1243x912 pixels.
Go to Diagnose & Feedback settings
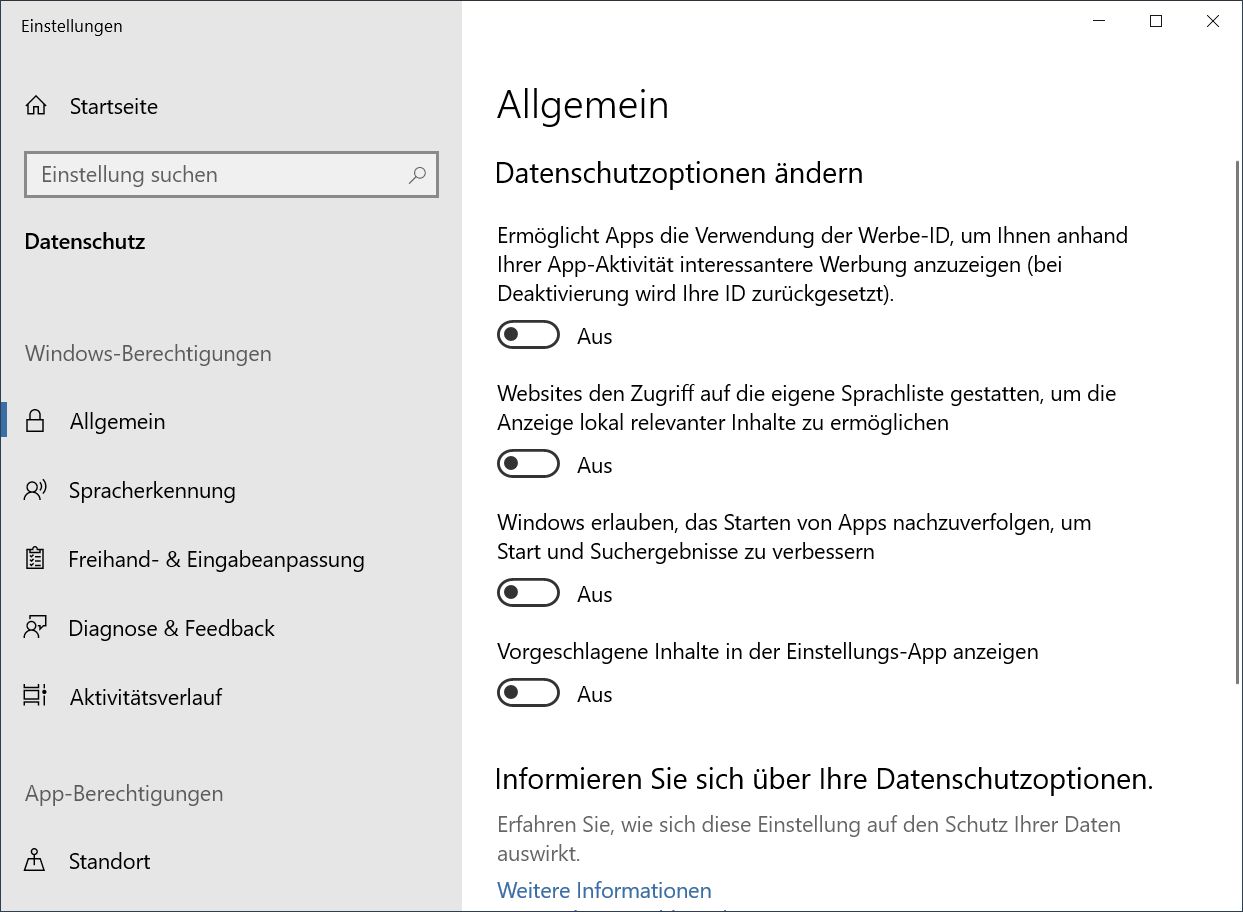(171, 628)
